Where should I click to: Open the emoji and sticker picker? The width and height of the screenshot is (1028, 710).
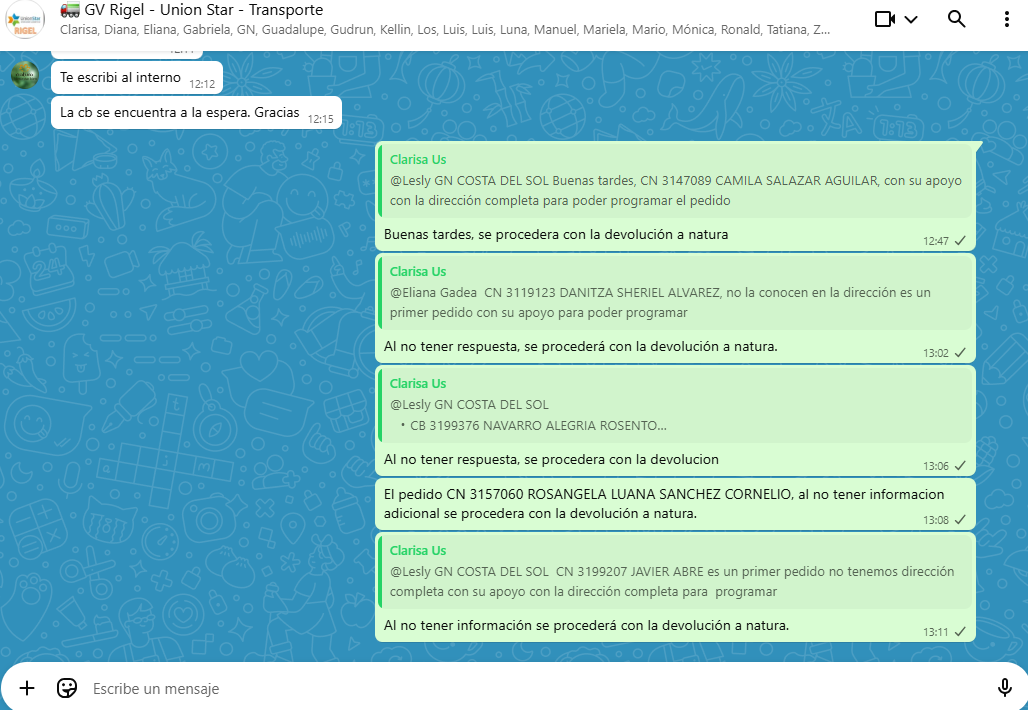pyautogui.click(x=67, y=688)
